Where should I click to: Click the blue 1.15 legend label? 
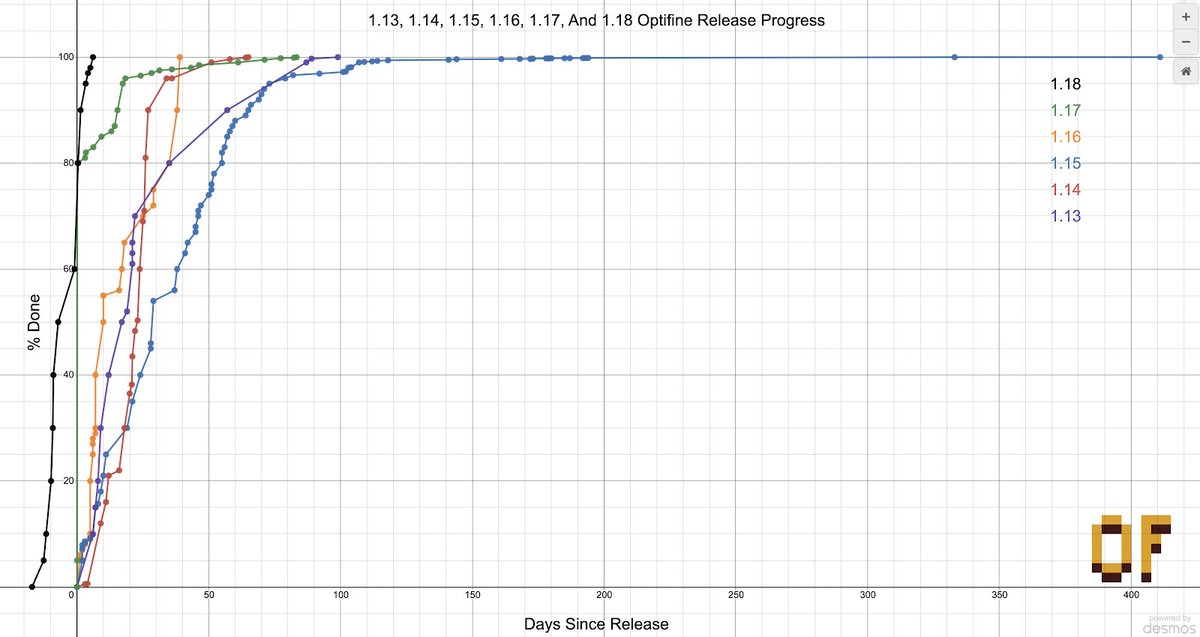(1065, 164)
